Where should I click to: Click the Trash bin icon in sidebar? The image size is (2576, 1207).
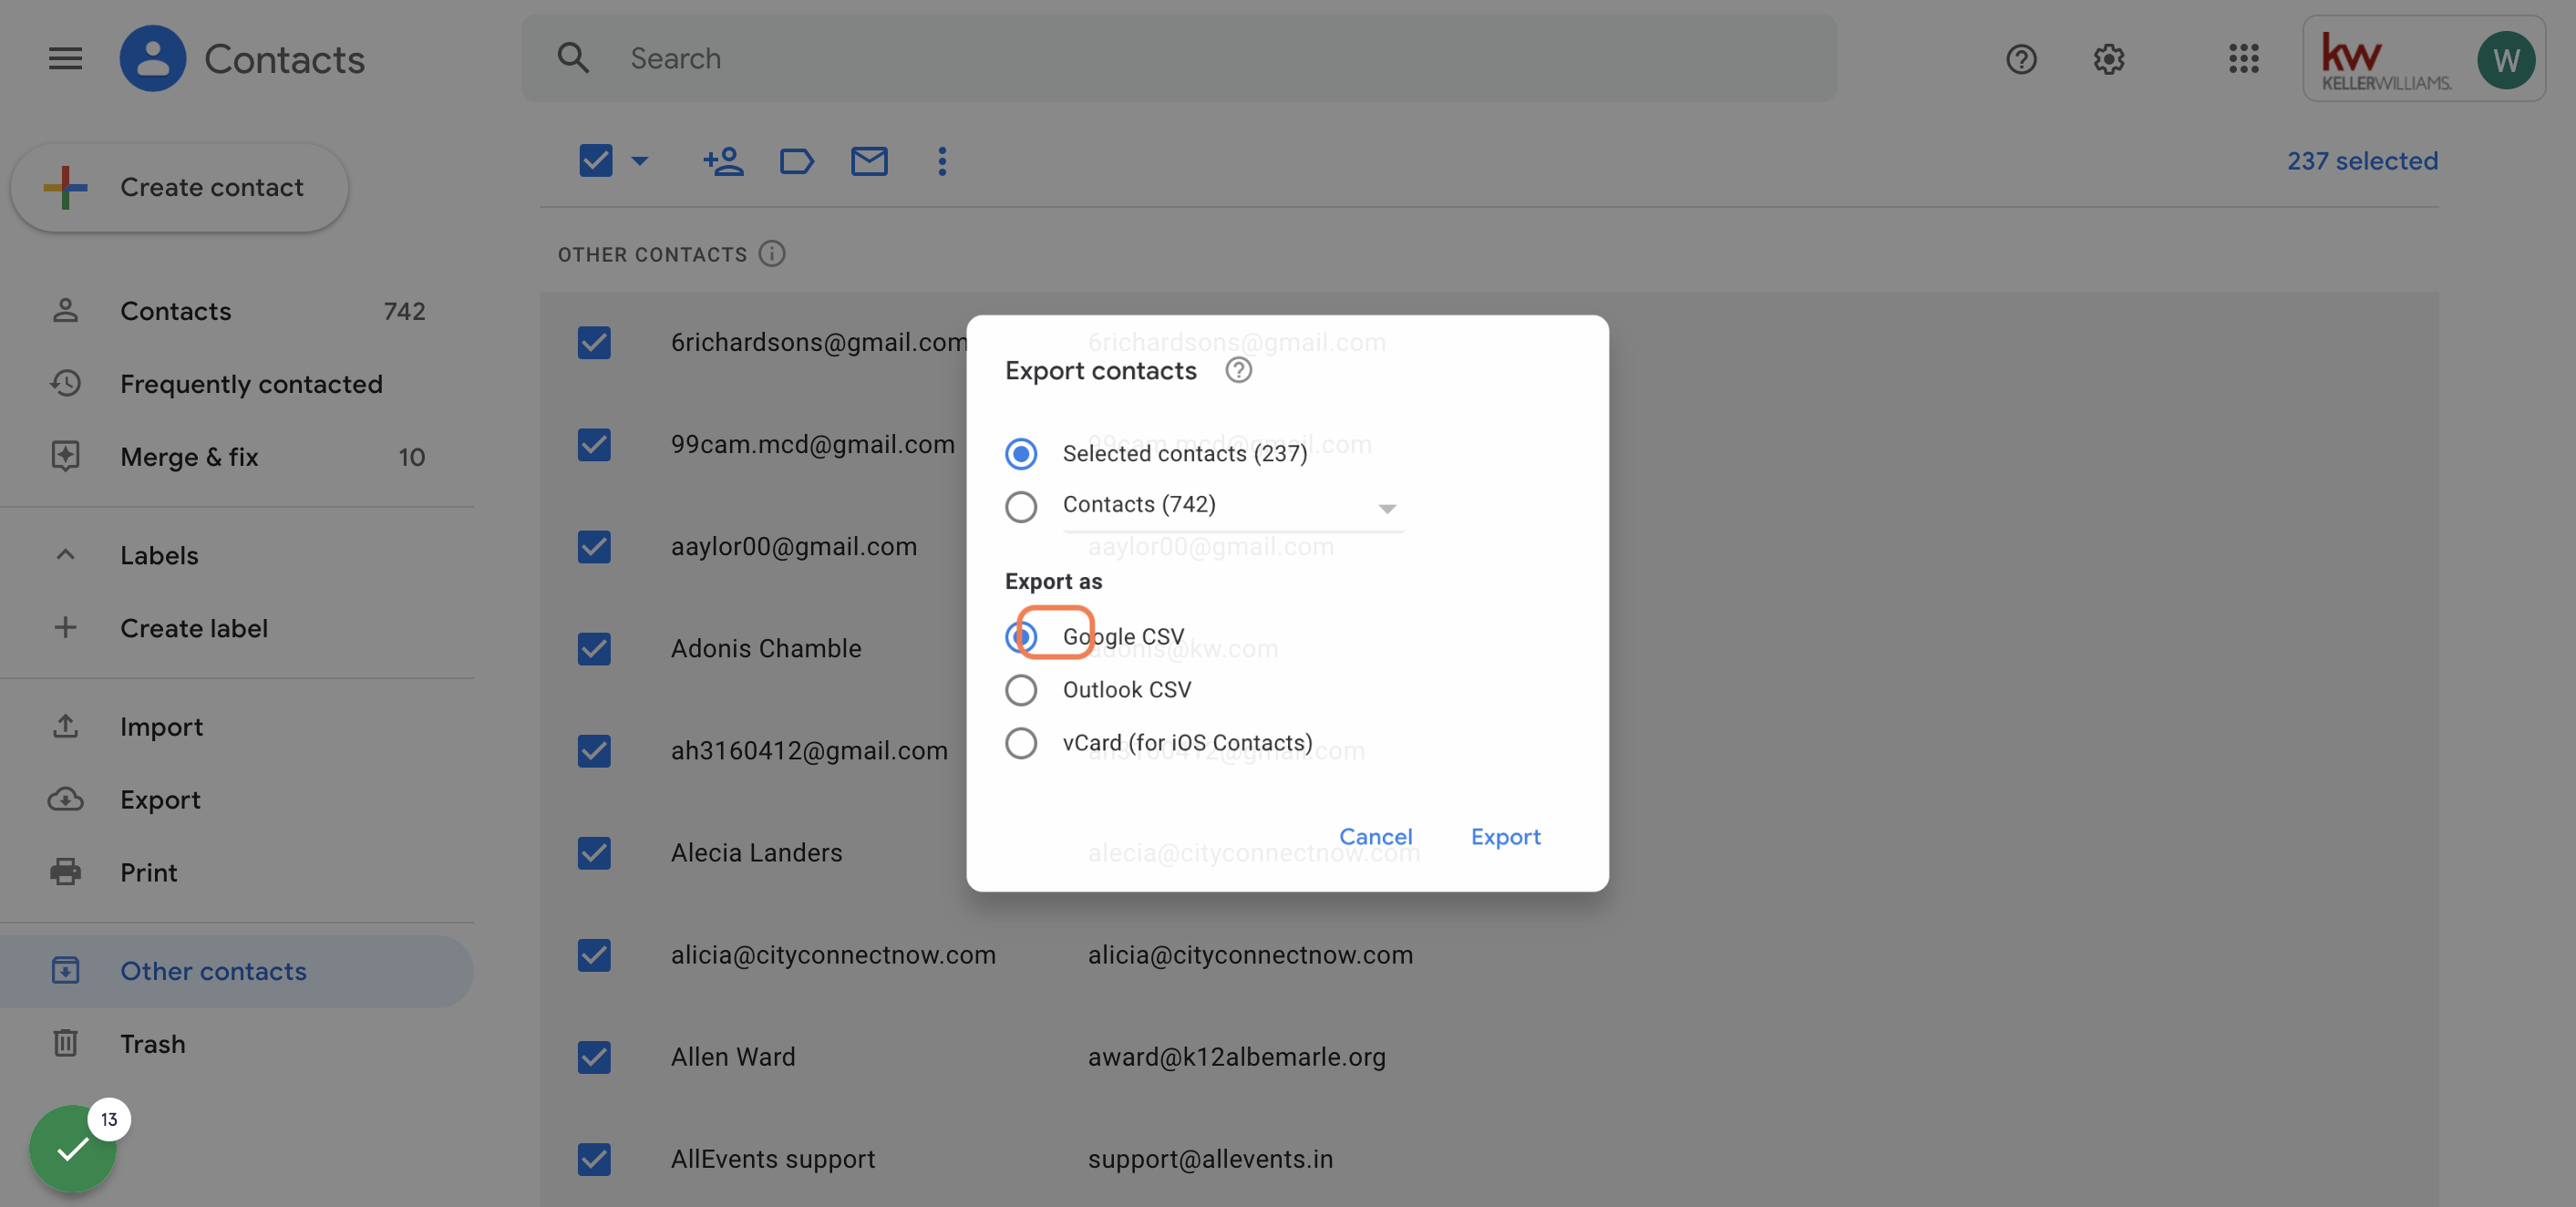(x=65, y=1043)
